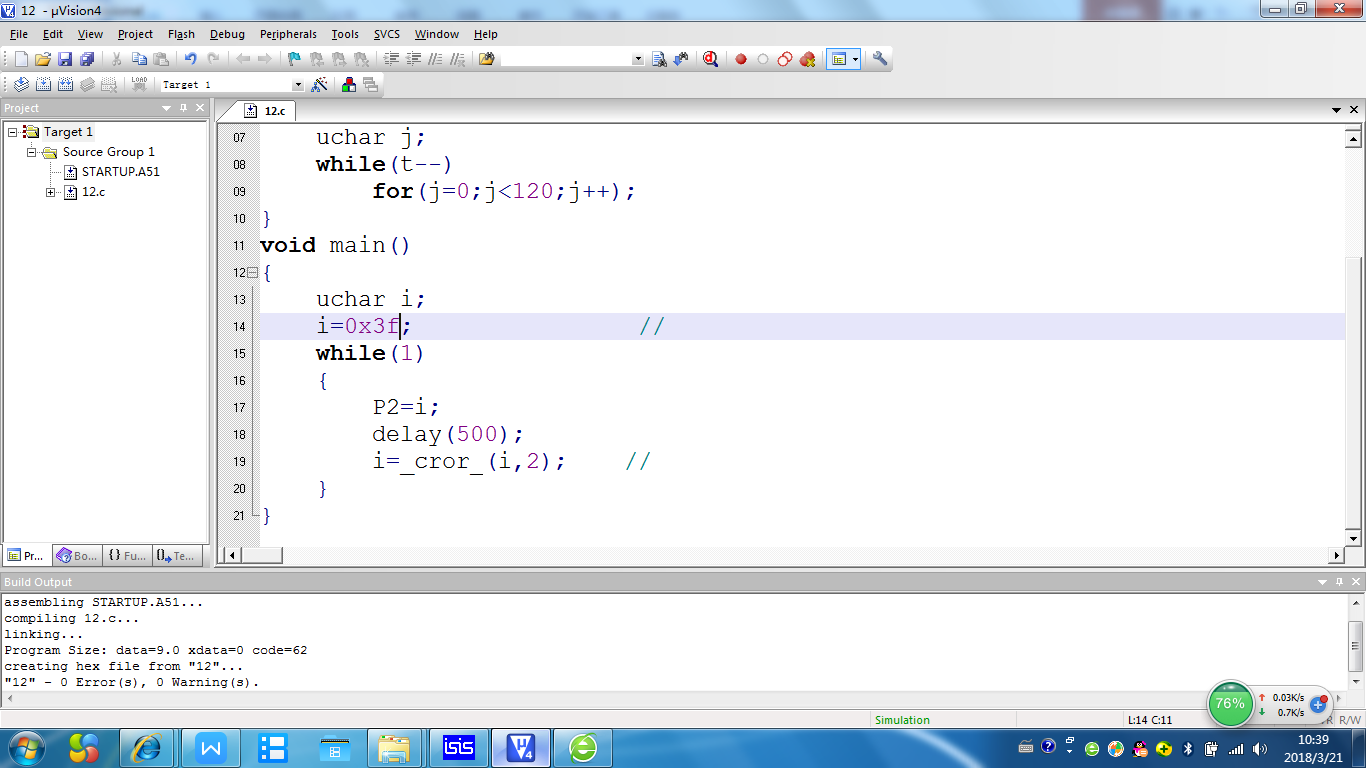The width and height of the screenshot is (1366, 768).
Task: Open the window layout dropdown arrow
Action: 856,59
